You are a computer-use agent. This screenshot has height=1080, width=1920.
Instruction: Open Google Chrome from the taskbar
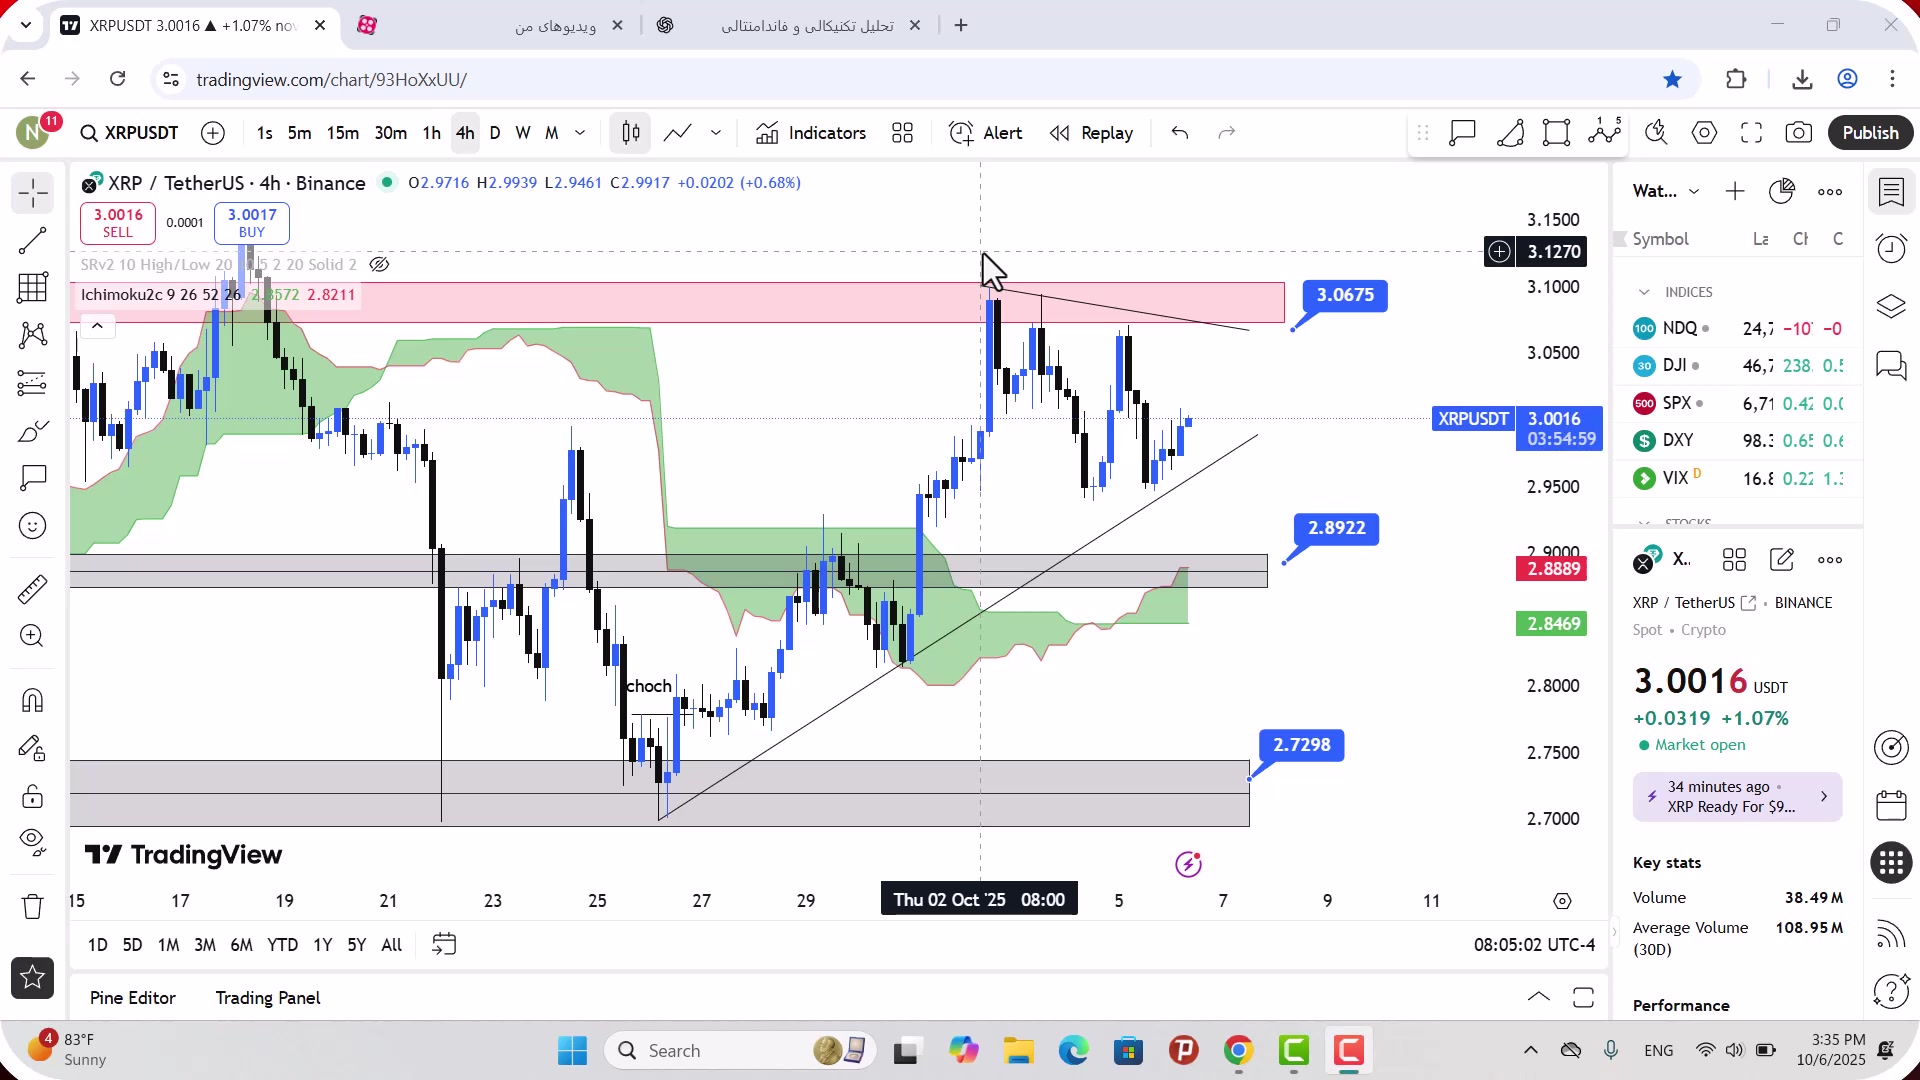click(x=1239, y=1051)
